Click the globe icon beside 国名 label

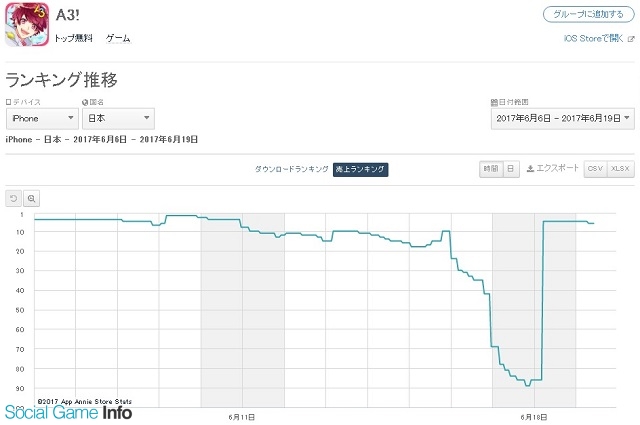coord(85,102)
